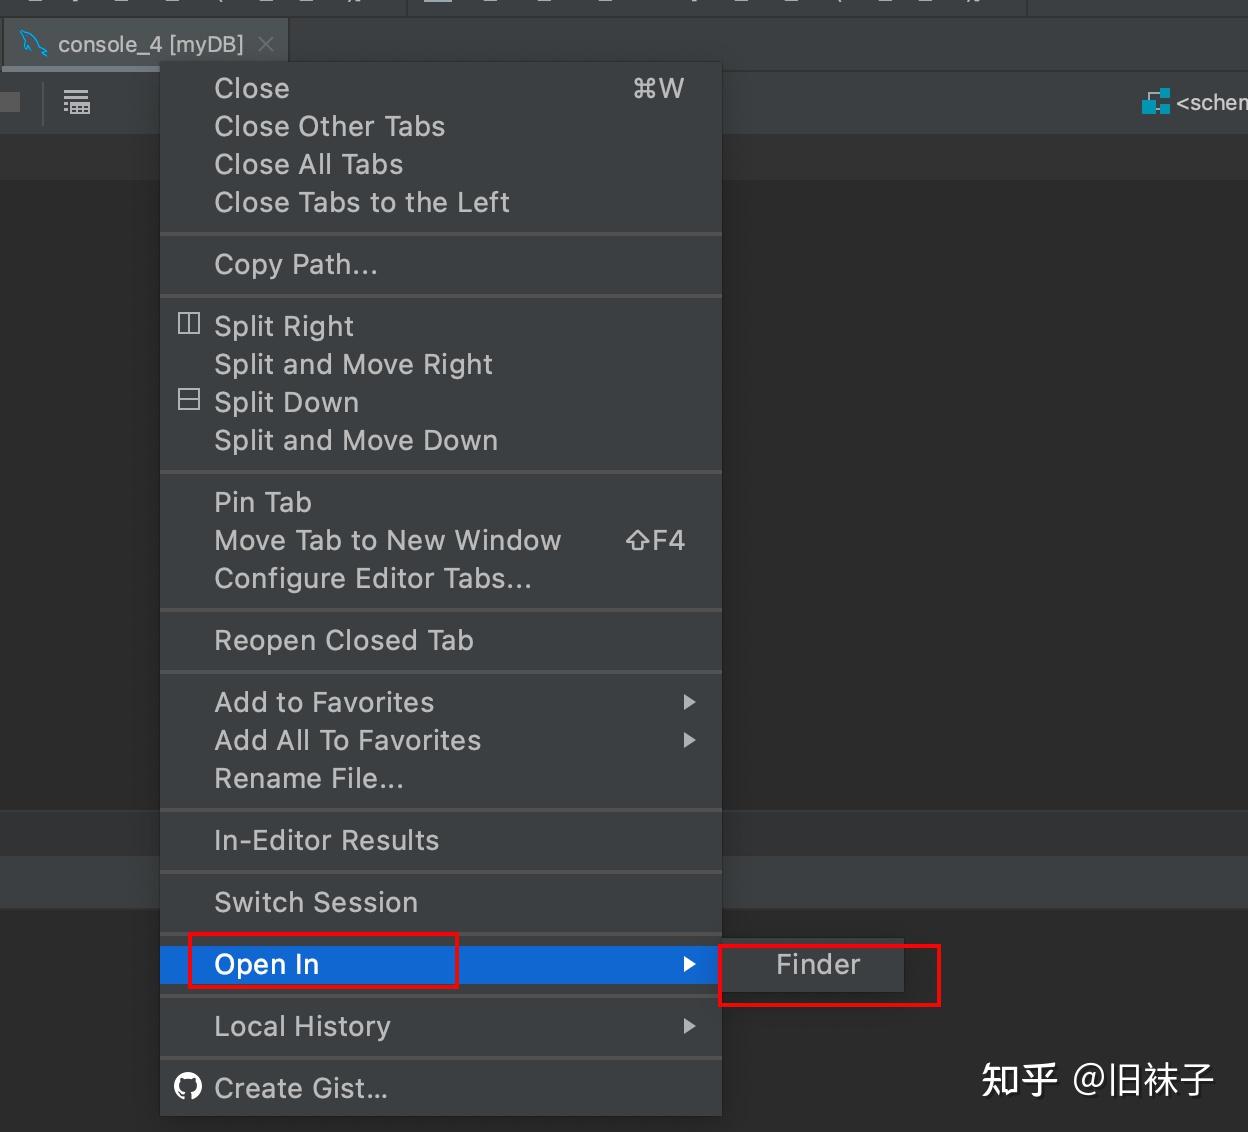Click the schema switcher icon on the right

pos(1157,101)
